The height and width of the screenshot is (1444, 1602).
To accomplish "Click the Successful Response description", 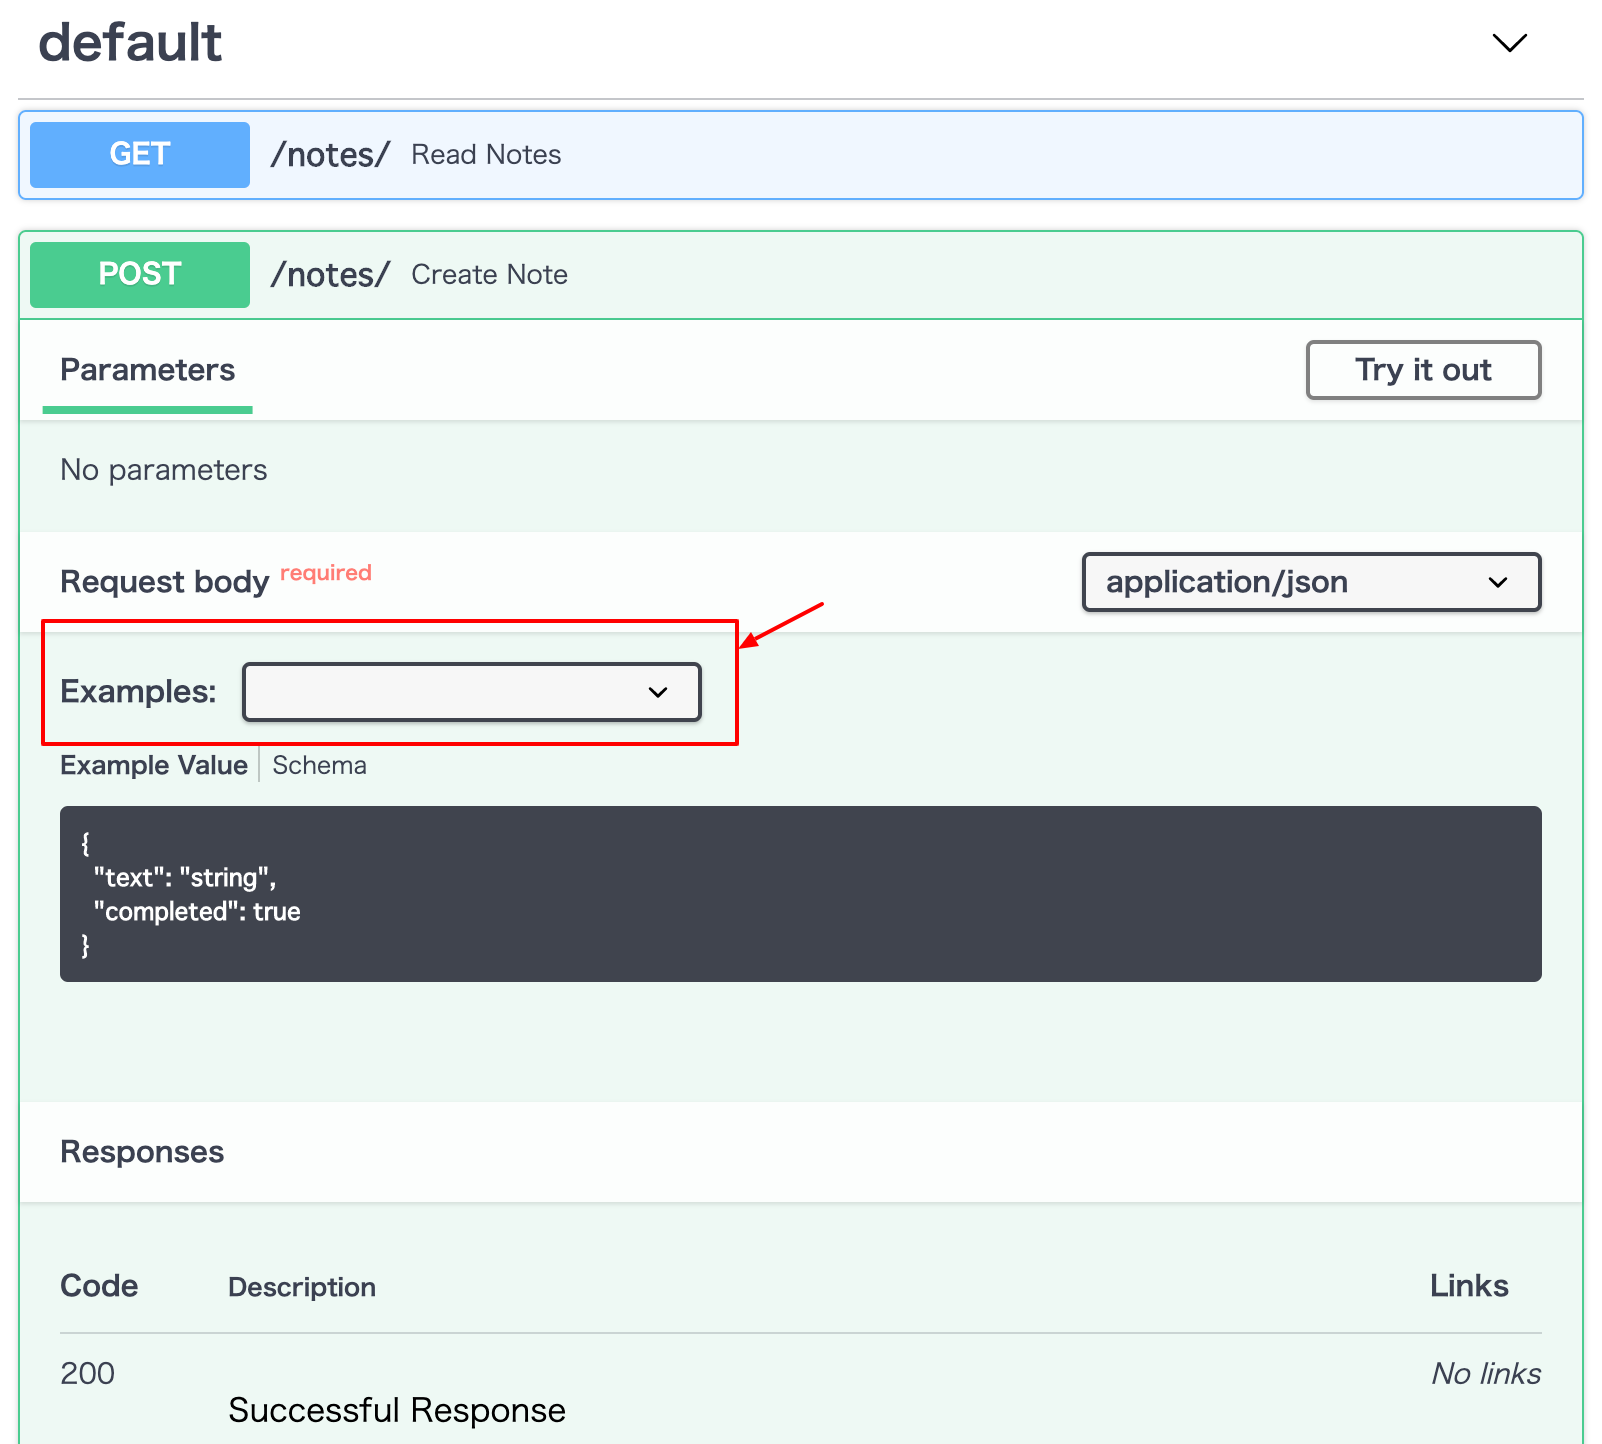I will 396,1410.
